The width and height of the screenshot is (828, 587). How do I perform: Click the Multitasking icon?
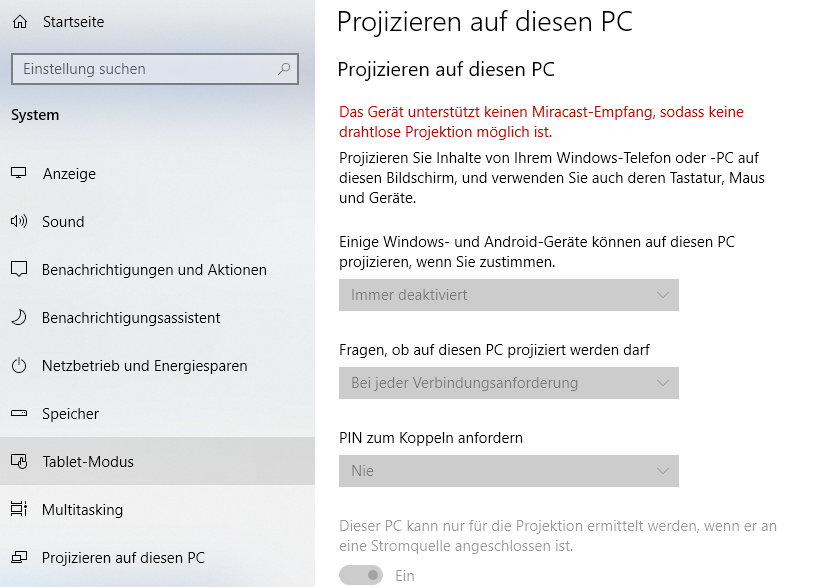tap(18, 509)
